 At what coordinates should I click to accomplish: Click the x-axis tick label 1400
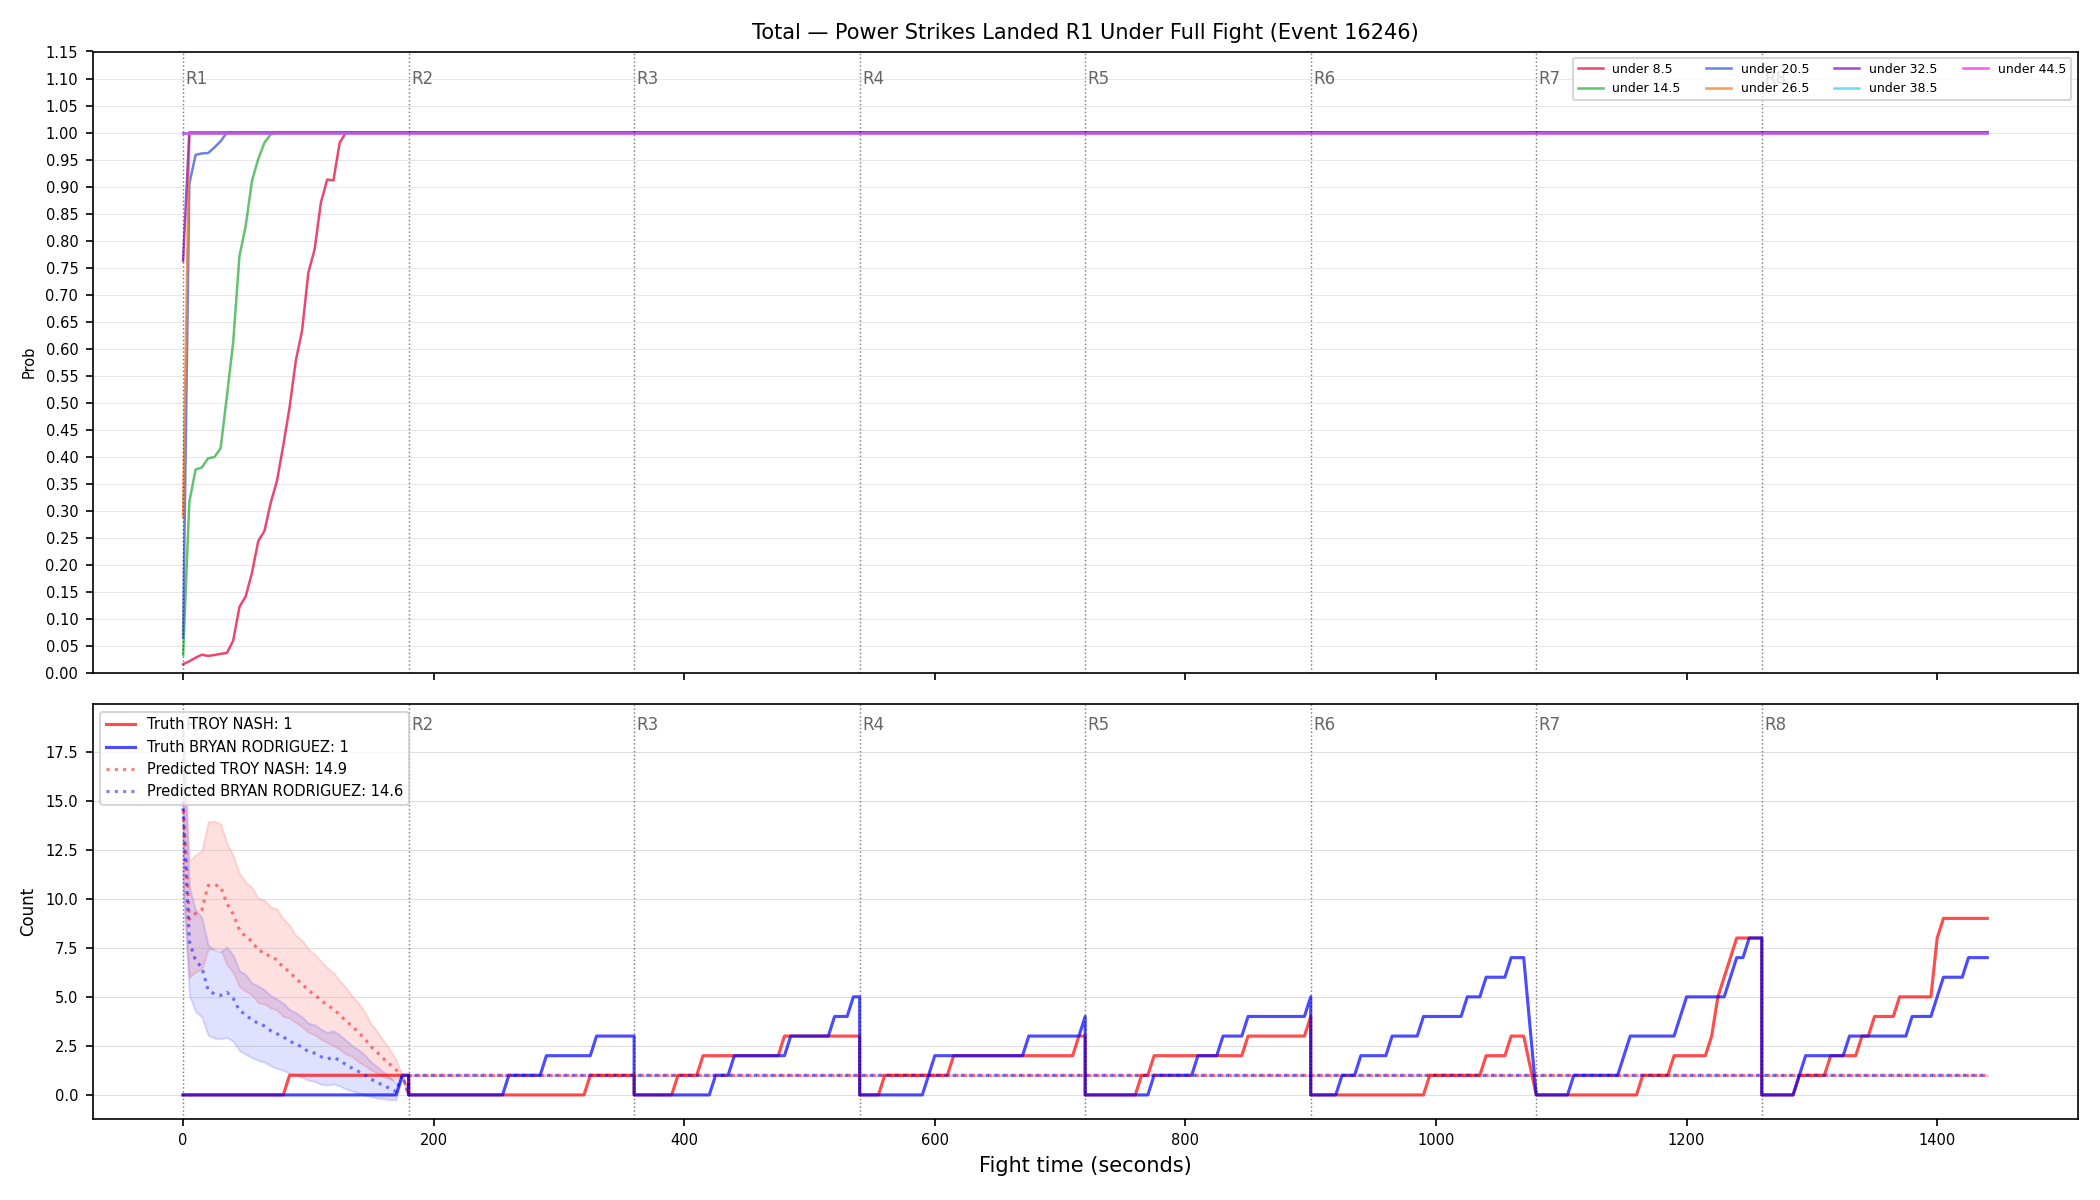(x=1937, y=1139)
